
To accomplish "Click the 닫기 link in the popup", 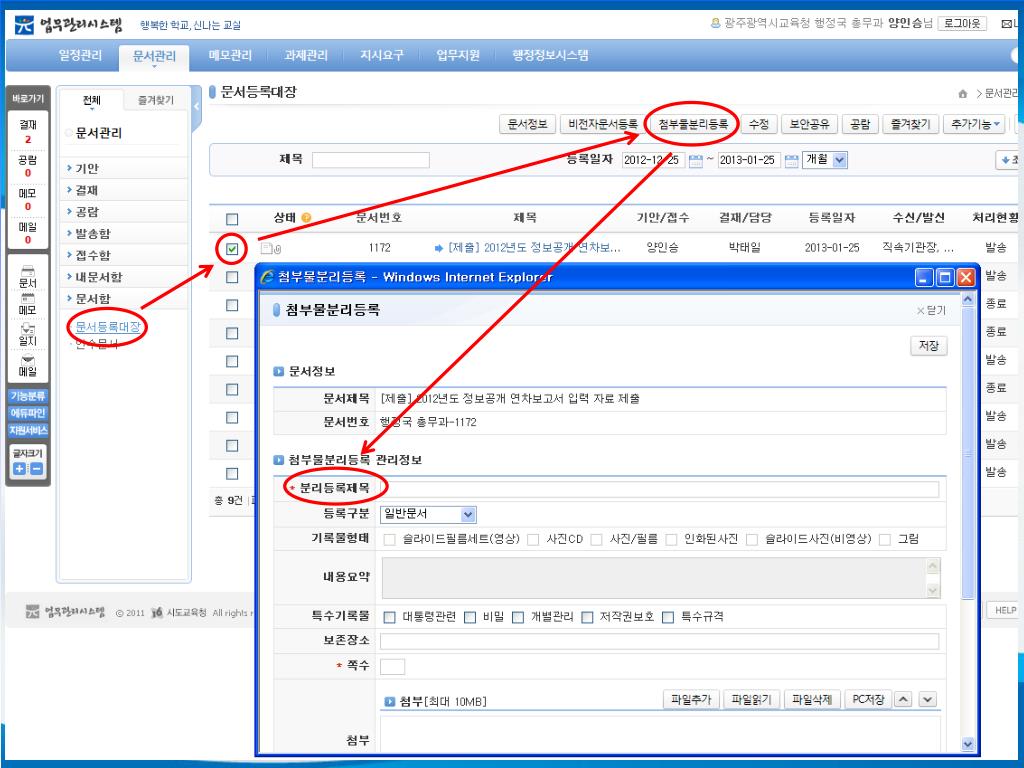I will pyautogui.click(x=931, y=310).
